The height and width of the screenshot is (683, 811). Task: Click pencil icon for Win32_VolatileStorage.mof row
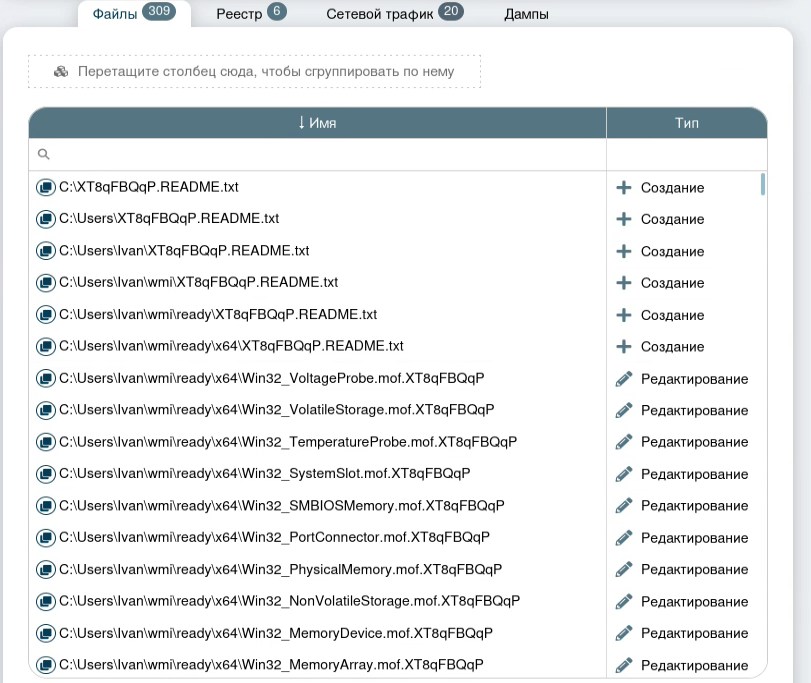(x=624, y=410)
